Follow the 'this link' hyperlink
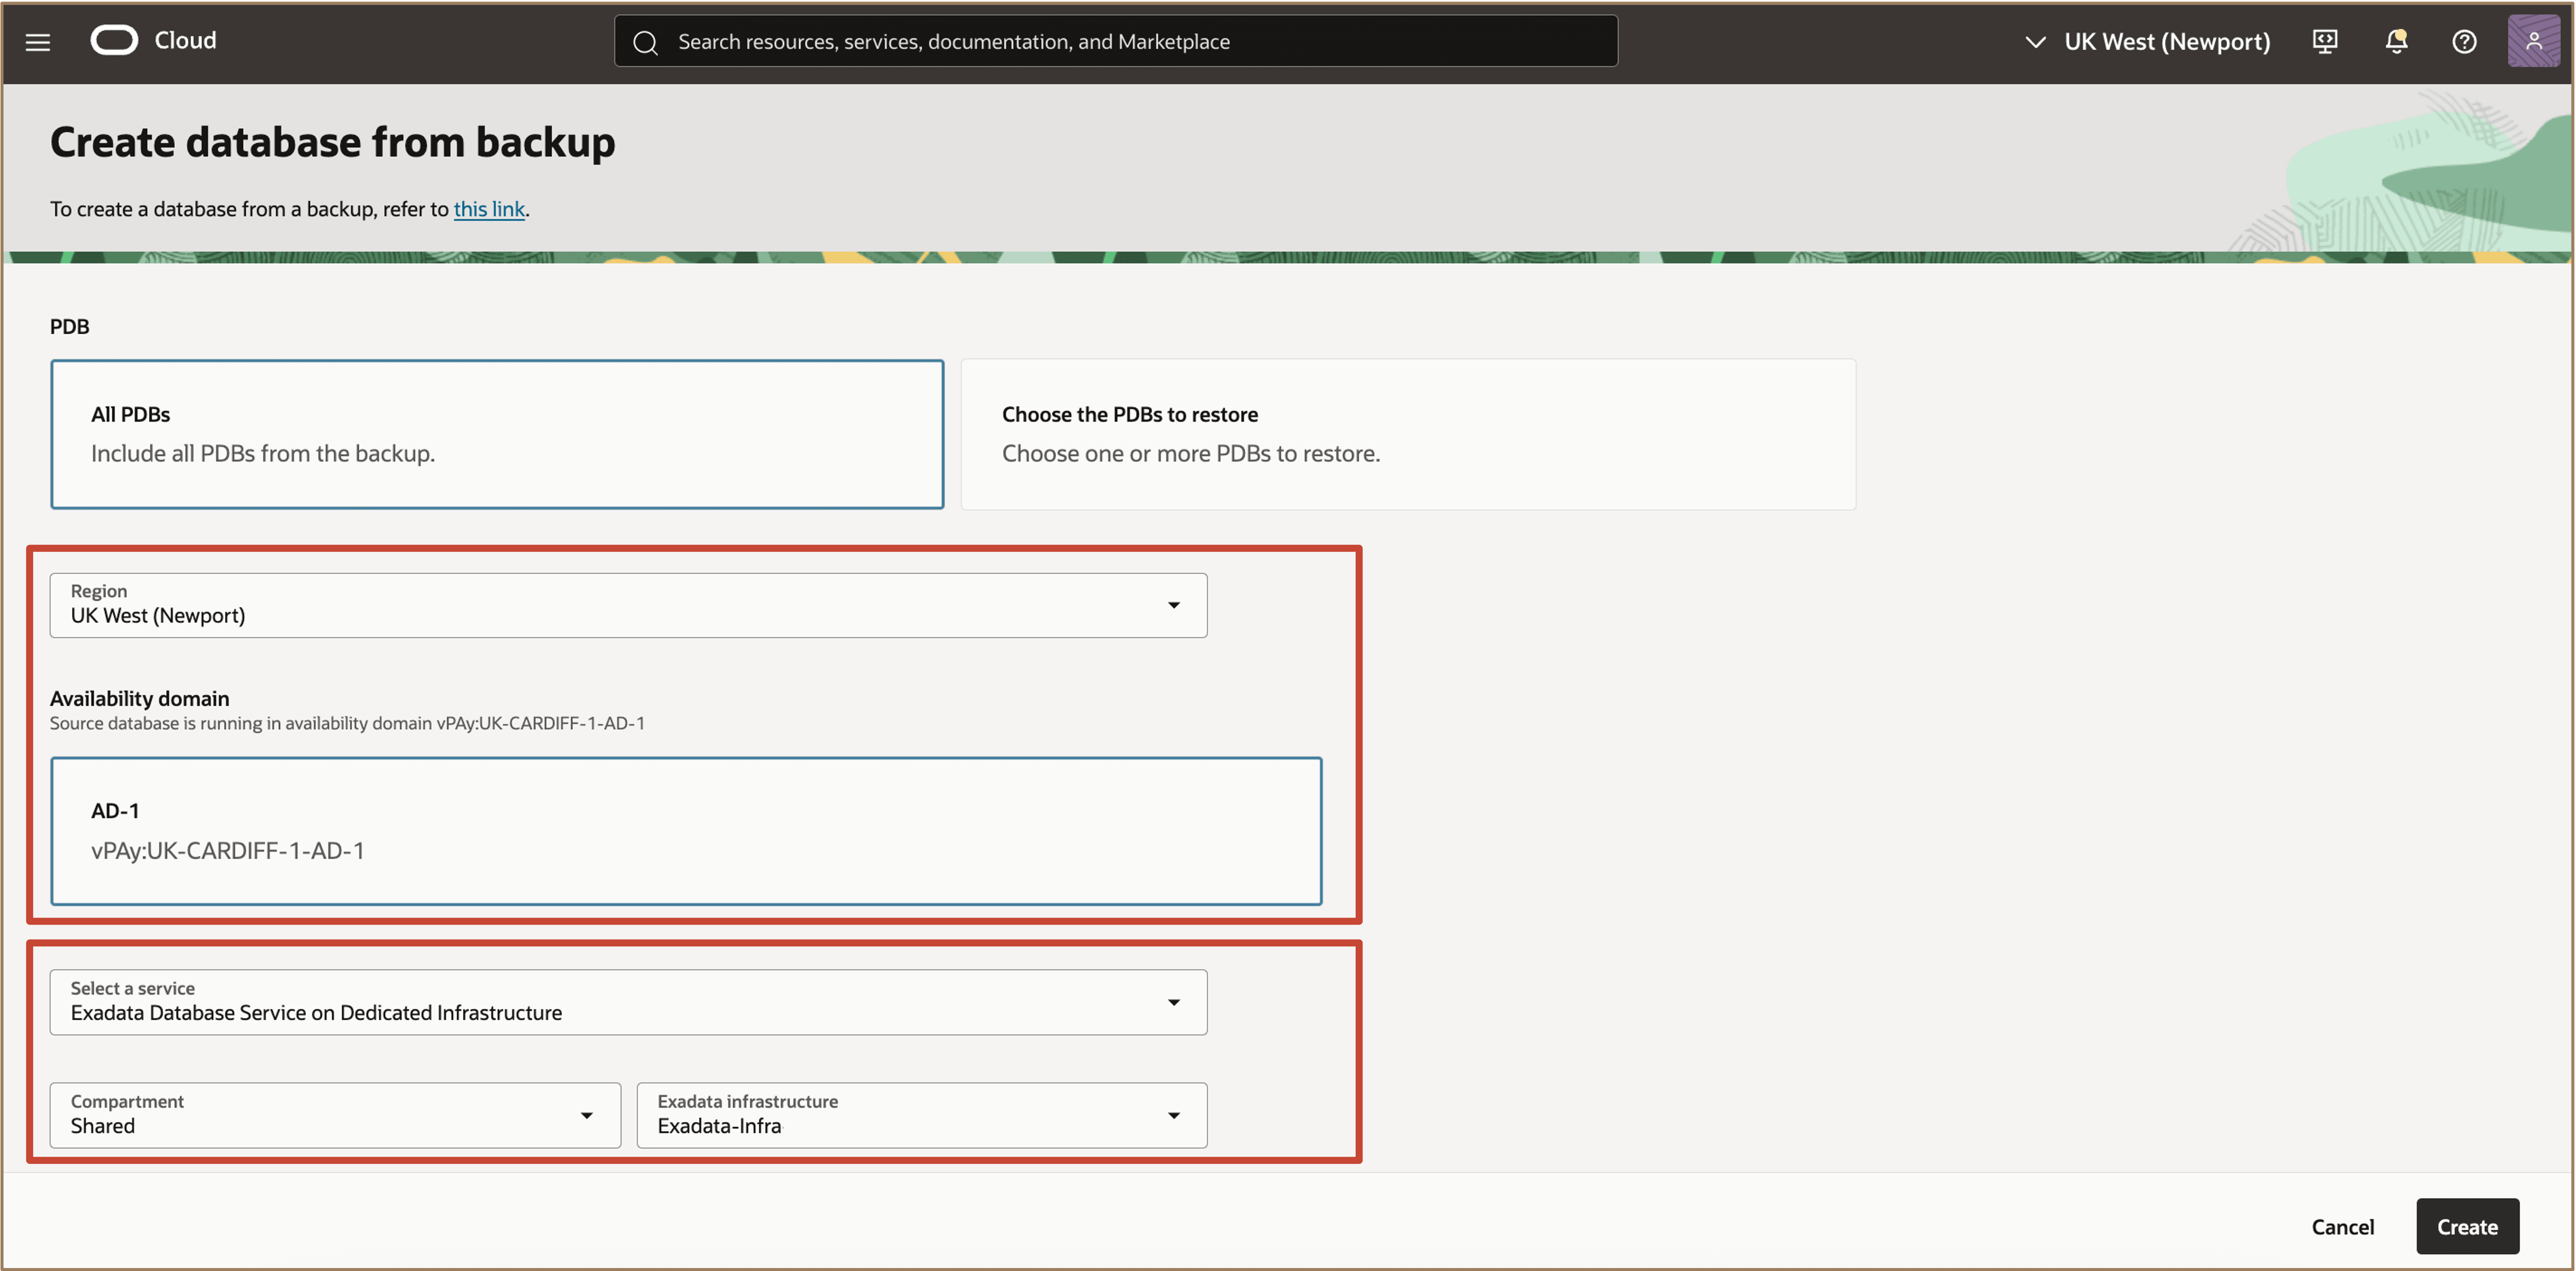This screenshot has width=2576, height=1271. pos(489,209)
